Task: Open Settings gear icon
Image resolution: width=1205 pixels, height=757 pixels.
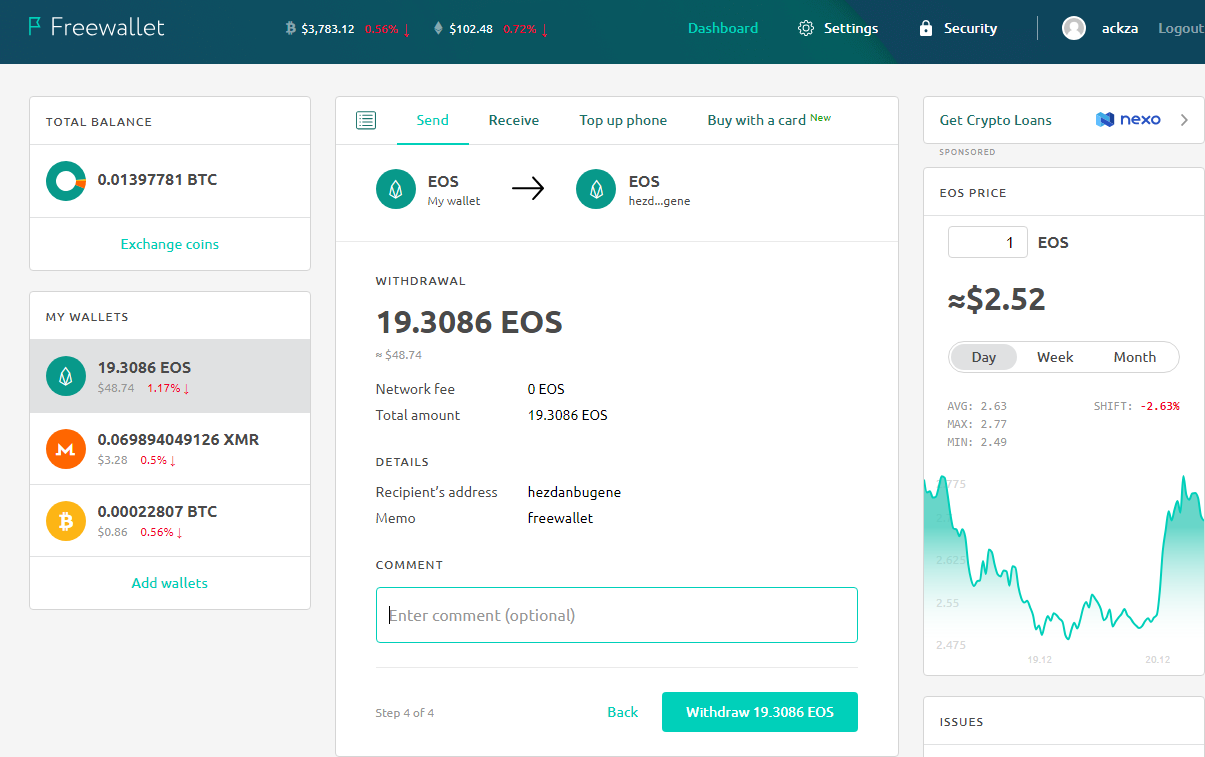Action: tap(806, 28)
